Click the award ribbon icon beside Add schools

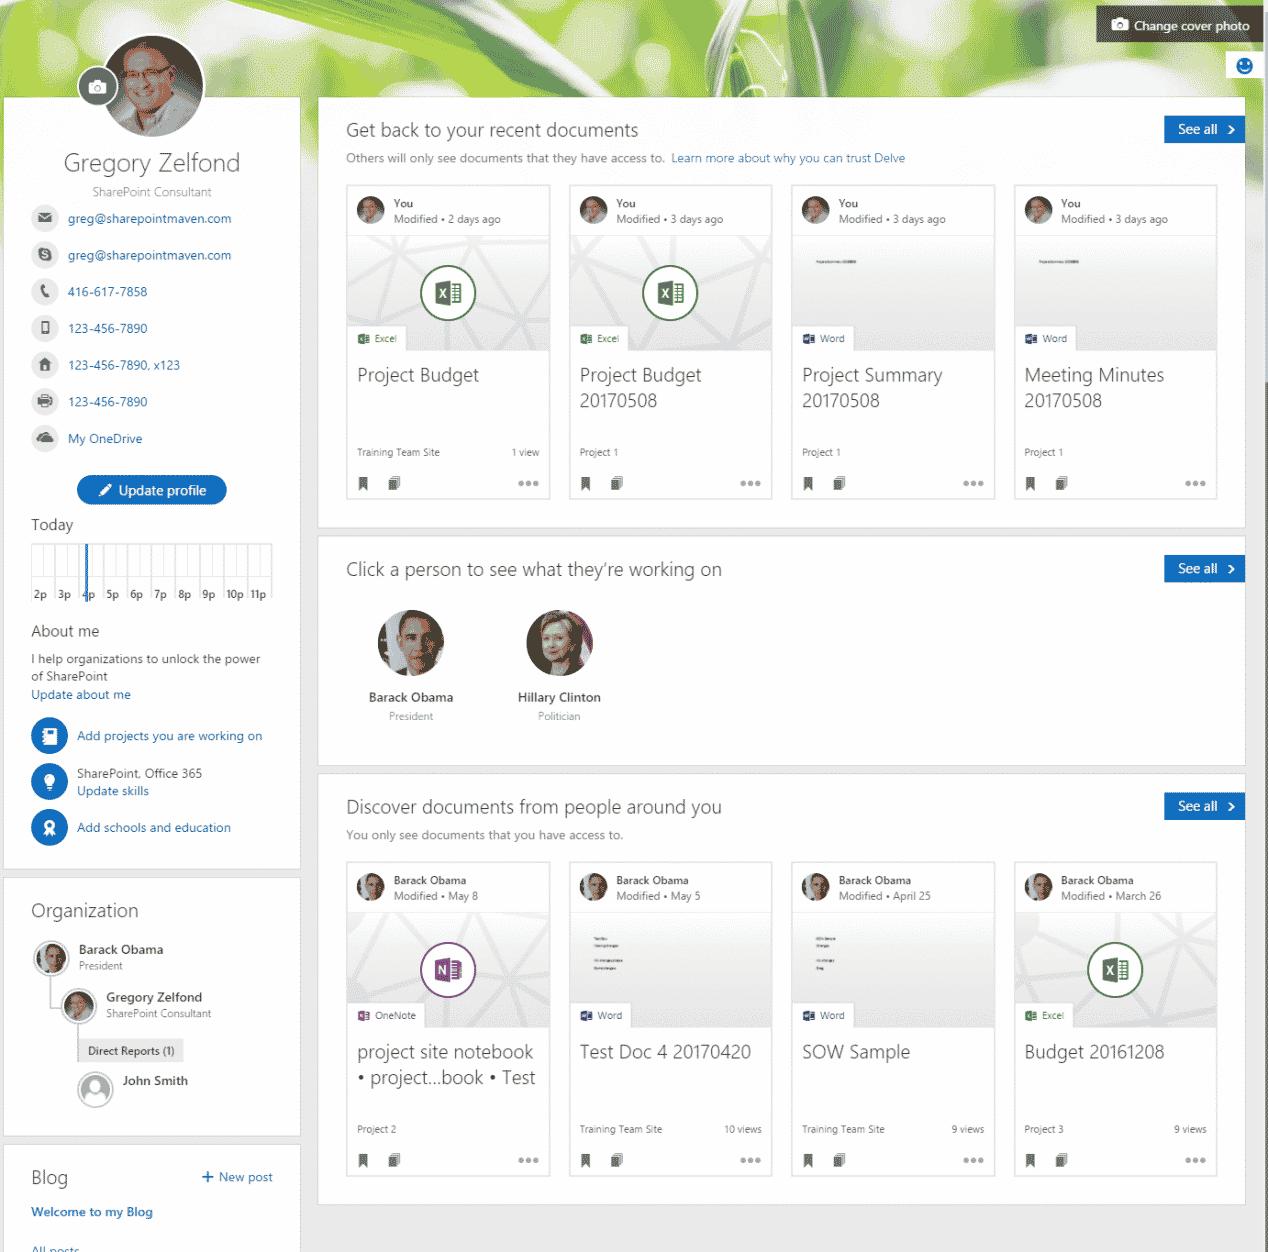pyautogui.click(x=49, y=827)
